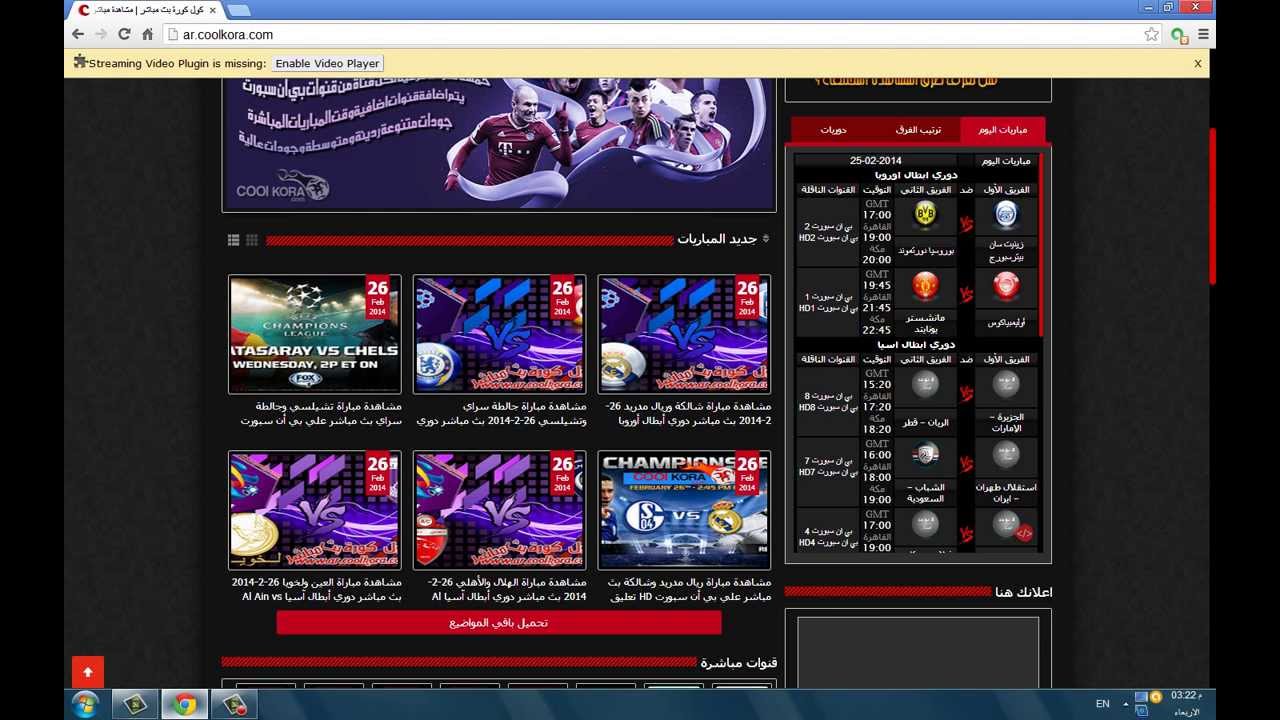Click the Cool Kora banner image
Viewport: 1280px width, 720px height.
(x=499, y=144)
